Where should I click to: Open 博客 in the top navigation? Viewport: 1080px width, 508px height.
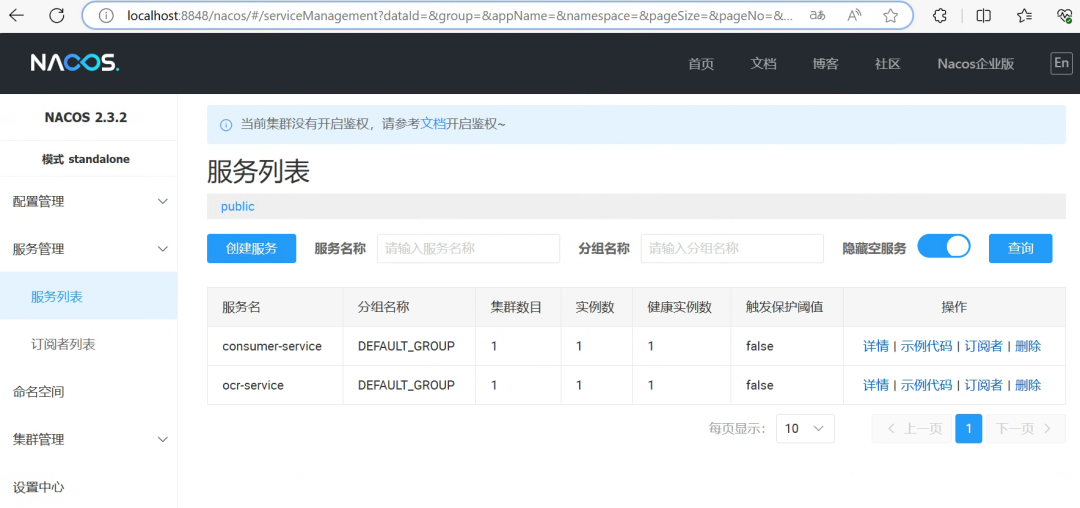pyautogui.click(x=825, y=64)
